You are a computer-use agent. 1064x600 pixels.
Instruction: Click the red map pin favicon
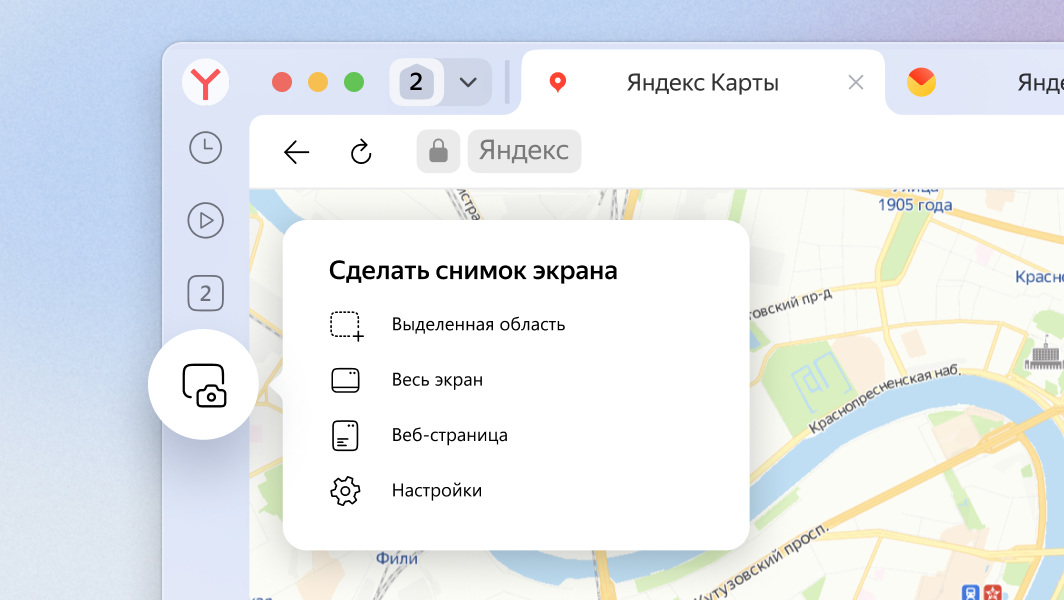click(558, 82)
